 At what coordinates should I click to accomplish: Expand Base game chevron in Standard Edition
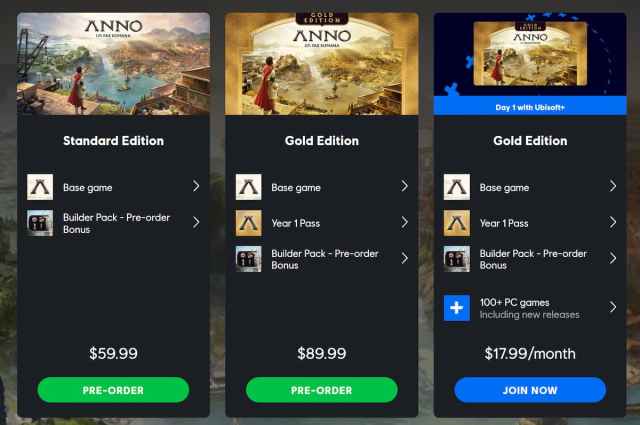click(x=196, y=187)
